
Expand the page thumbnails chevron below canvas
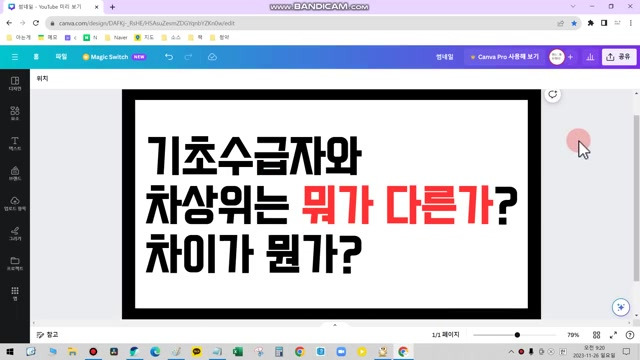335,325
